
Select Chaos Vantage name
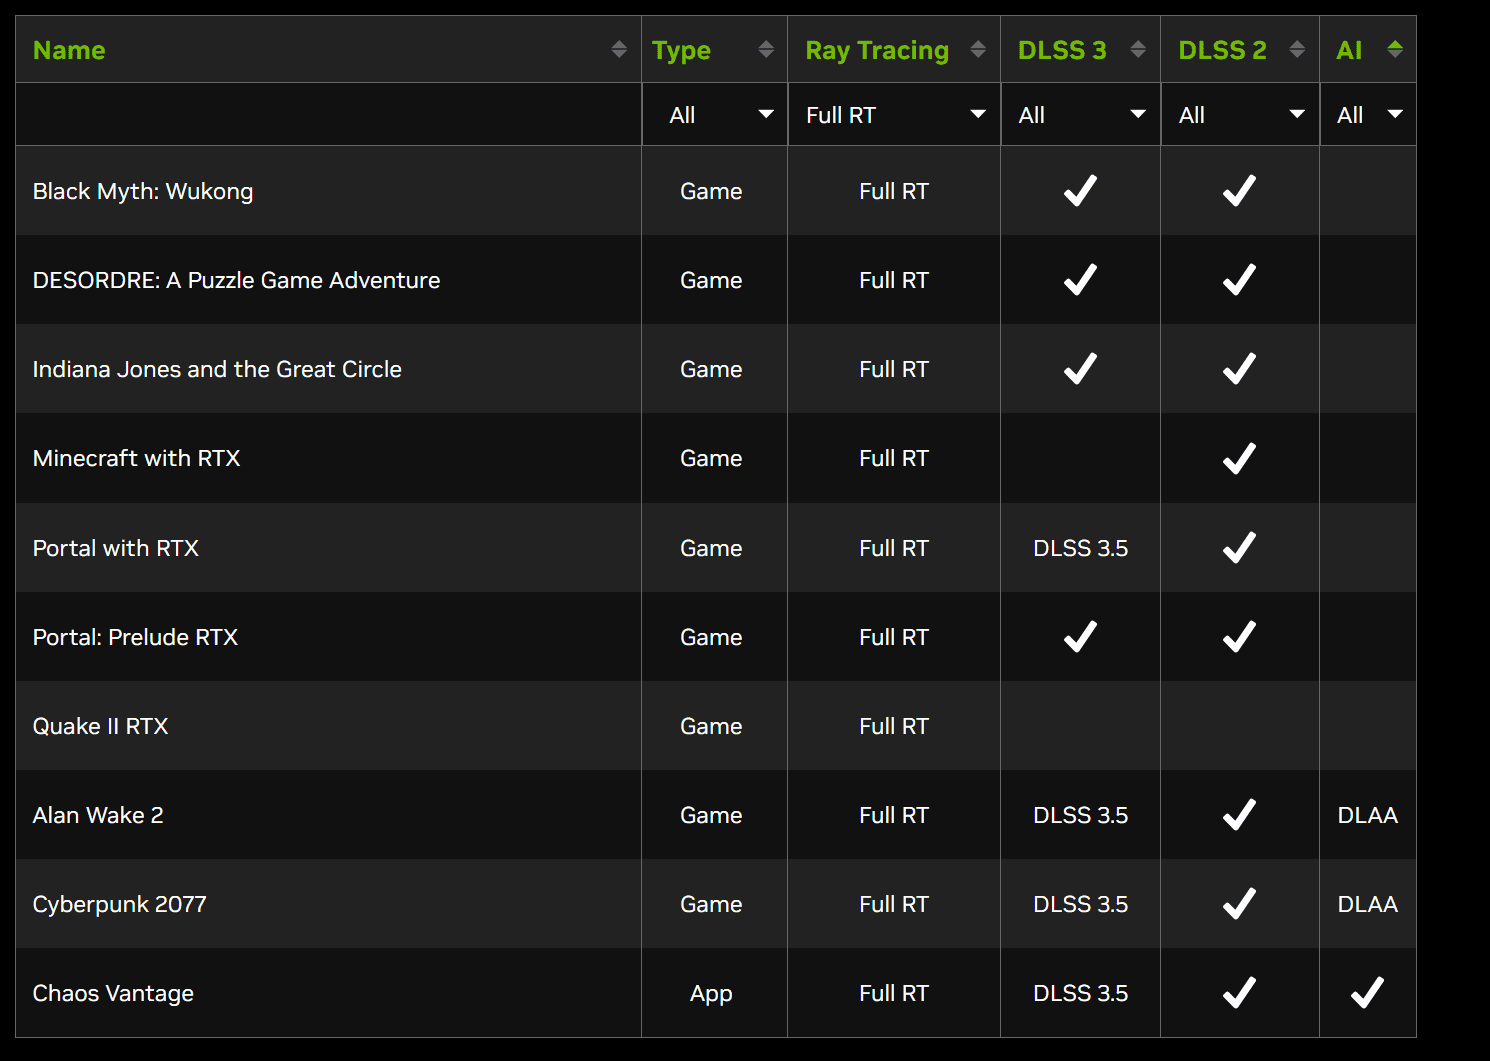coord(113,993)
